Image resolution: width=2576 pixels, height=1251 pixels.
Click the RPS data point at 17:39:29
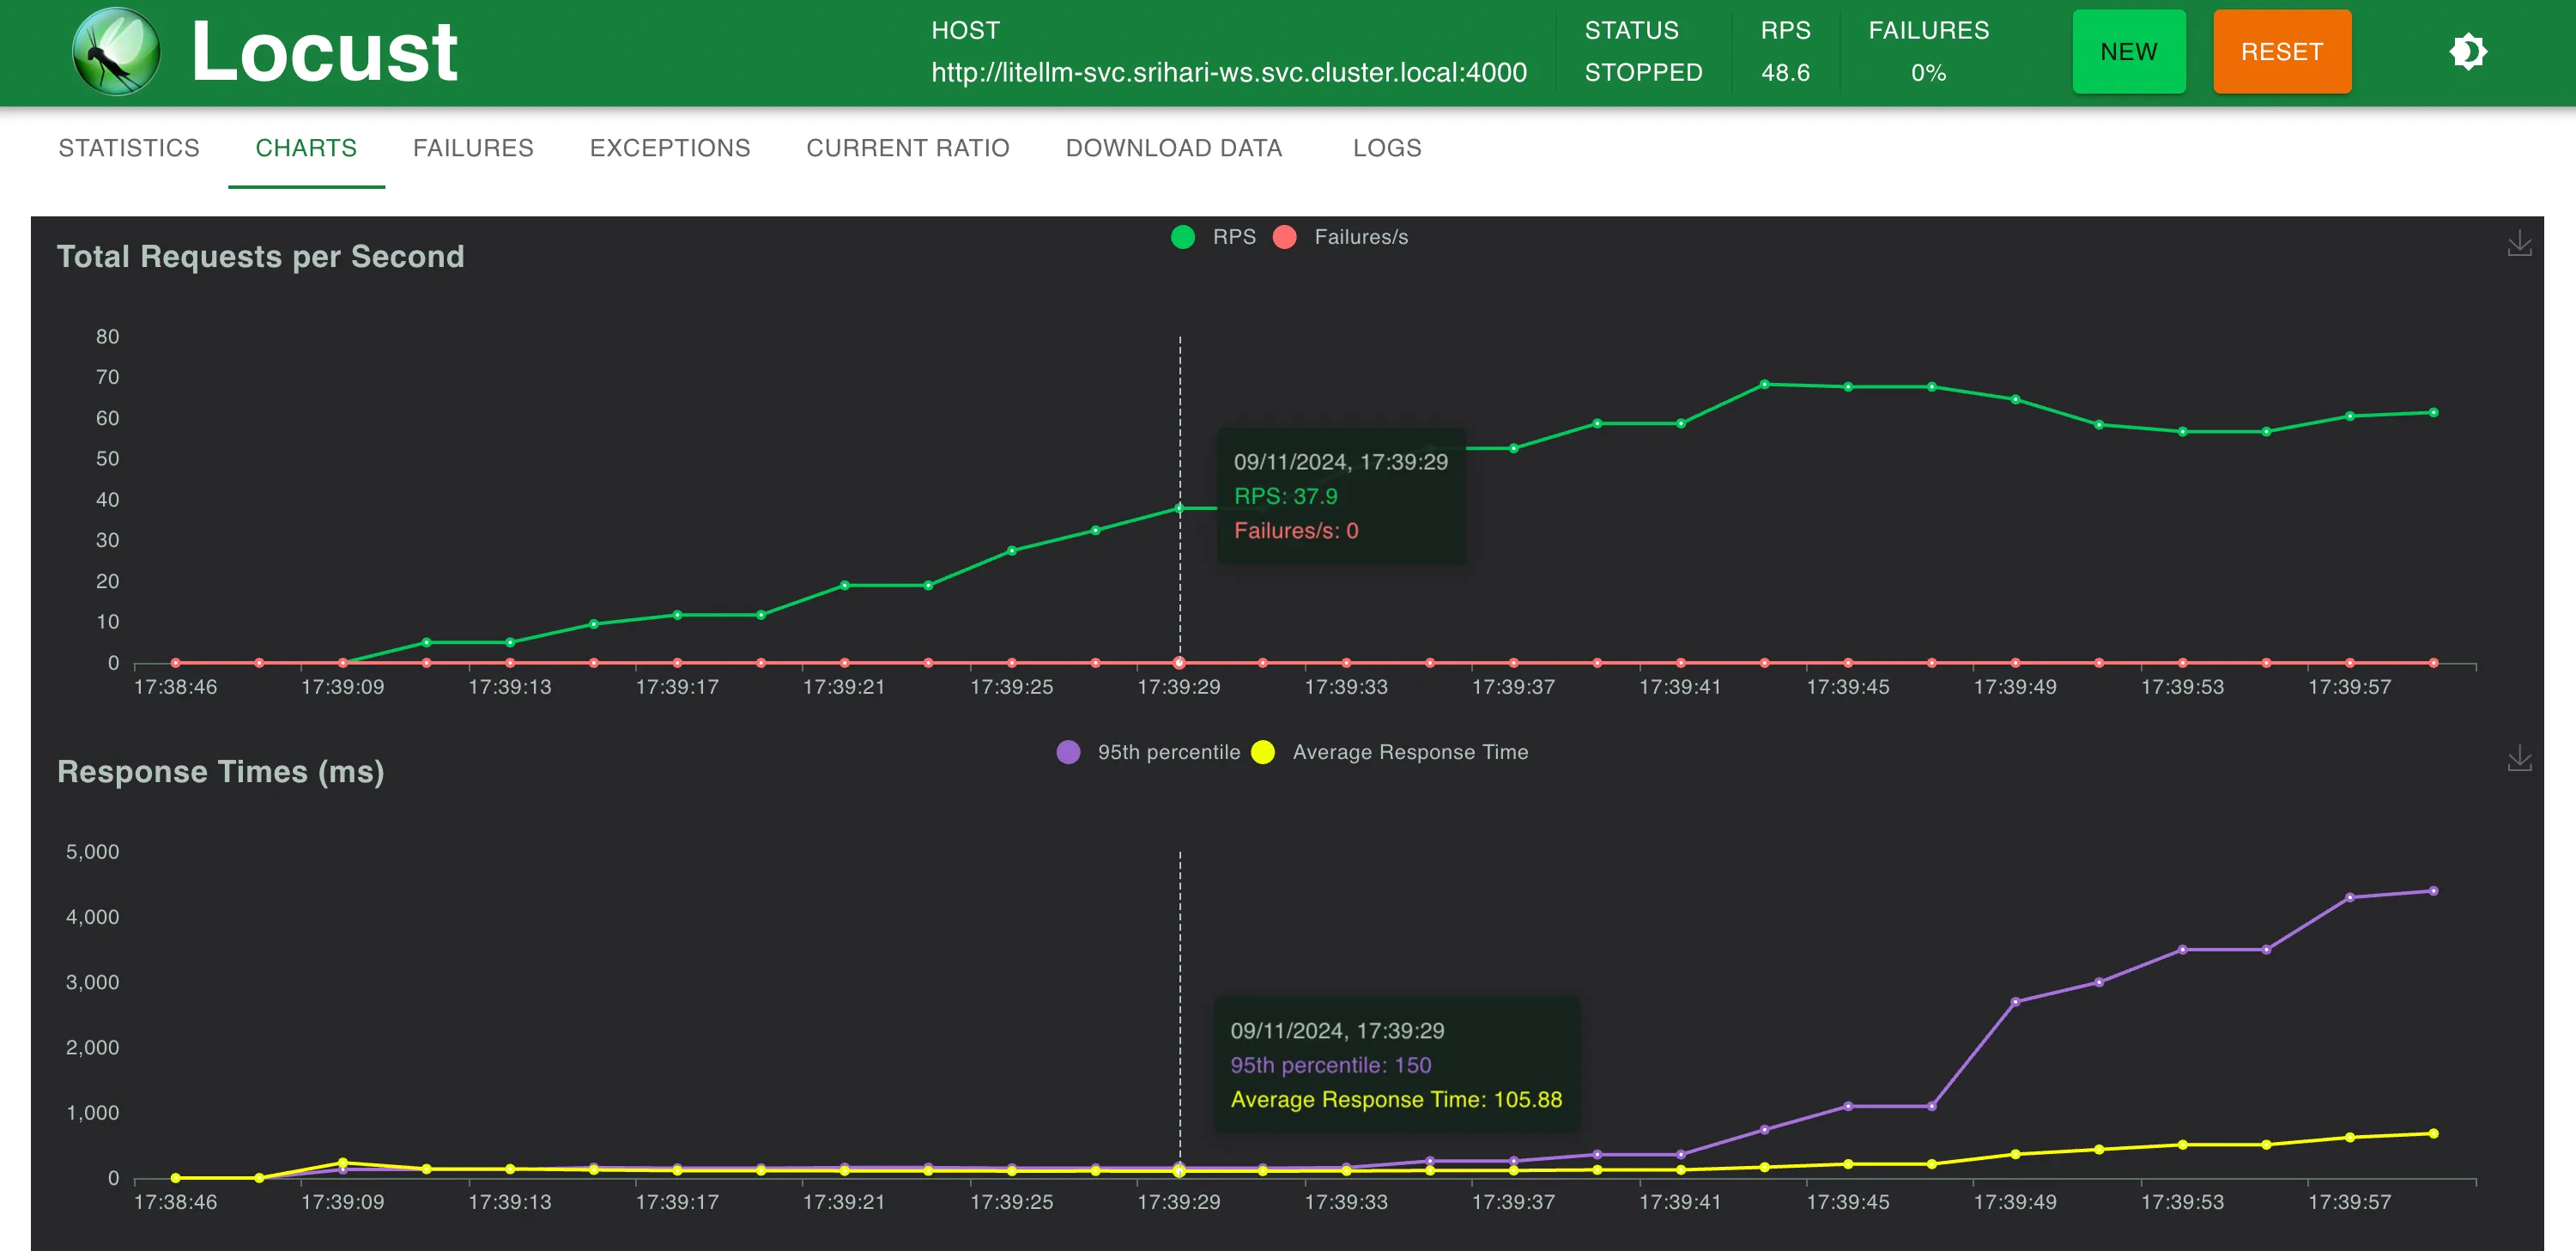tap(1179, 508)
